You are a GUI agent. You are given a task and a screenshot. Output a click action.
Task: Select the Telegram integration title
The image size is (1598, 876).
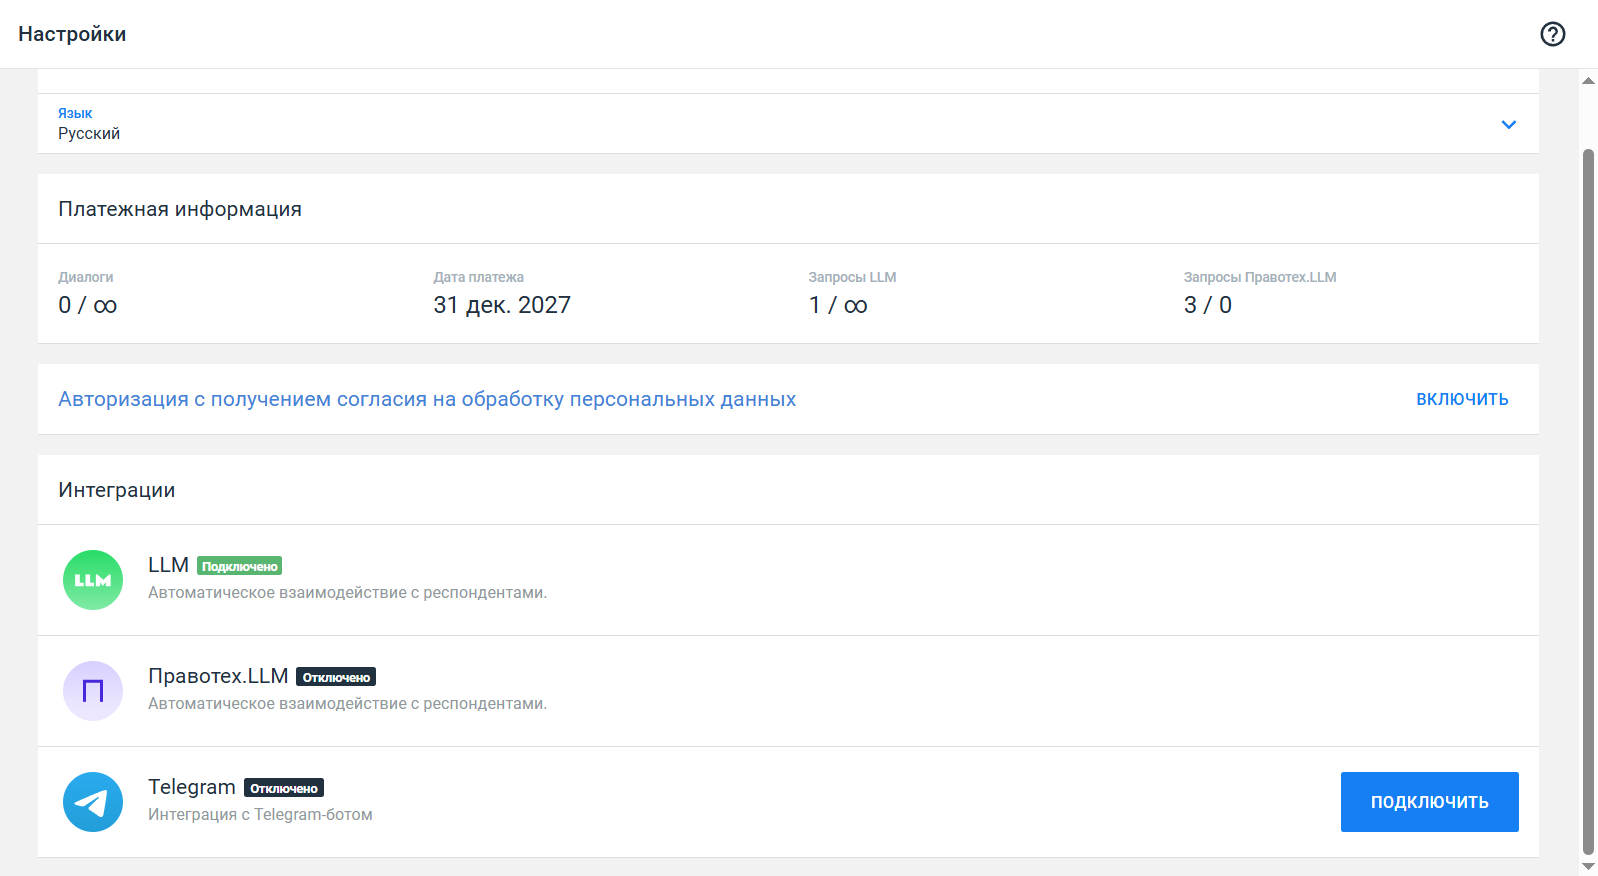(192, 787)
